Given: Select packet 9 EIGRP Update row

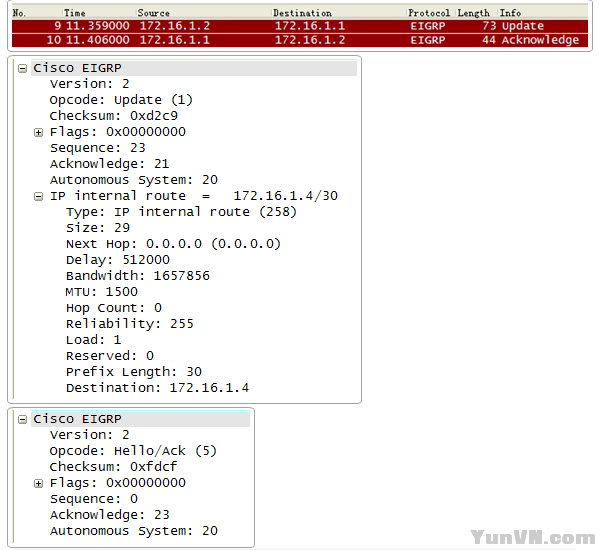Looking at the screenshot, I should 300,26.
